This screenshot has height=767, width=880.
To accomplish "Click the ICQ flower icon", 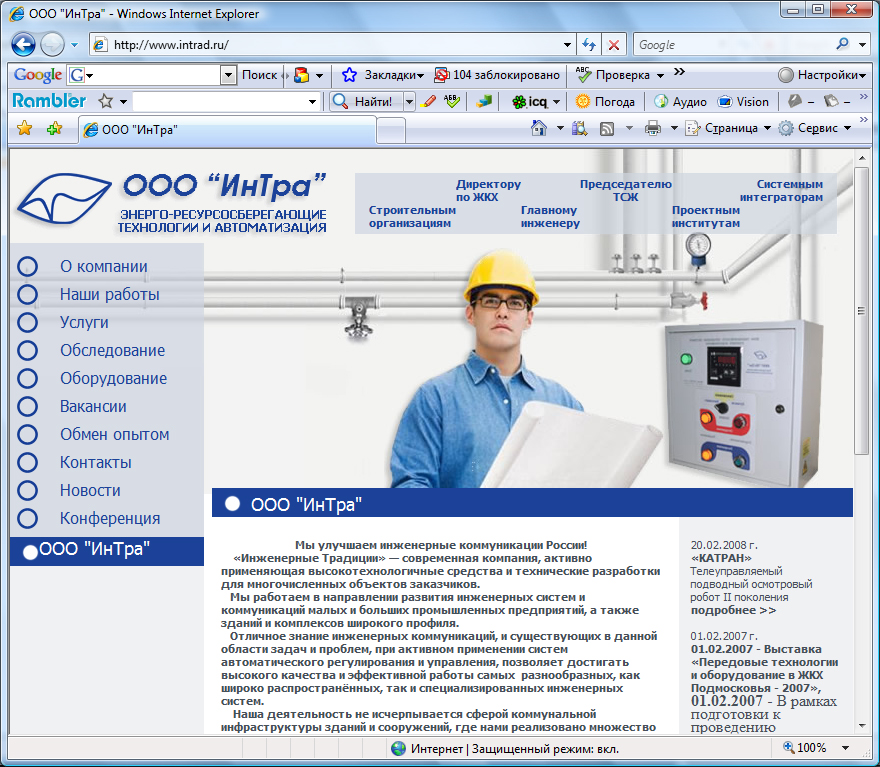I will (519, 101).
